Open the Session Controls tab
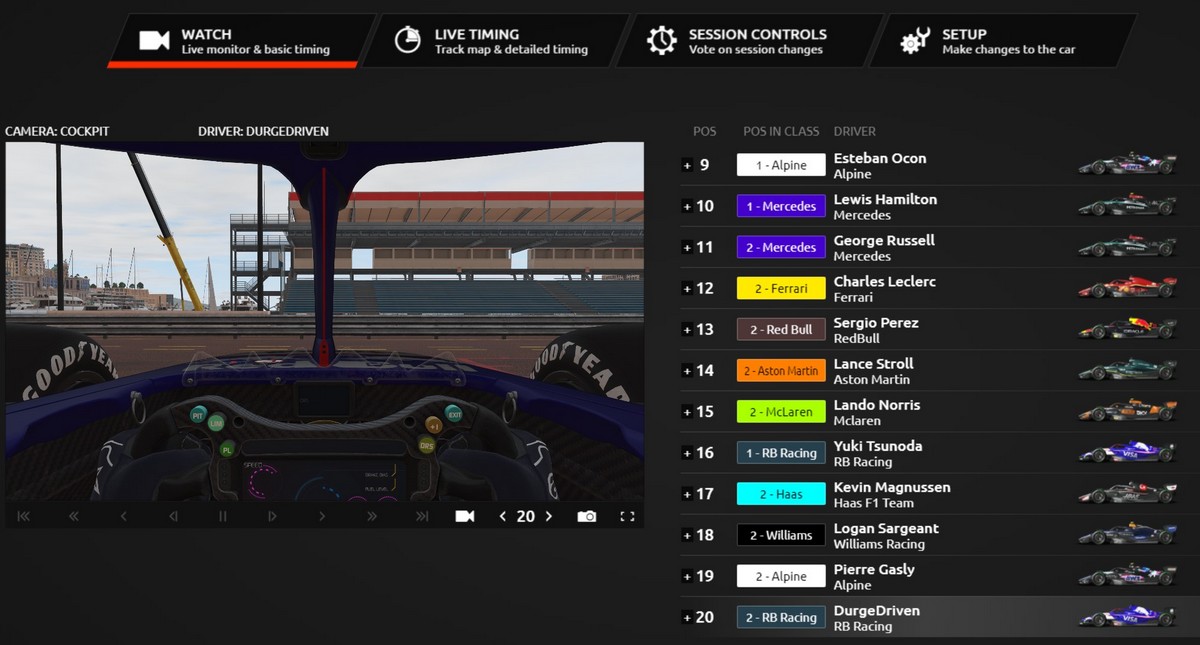The image size is (1200, 645). 748,40
